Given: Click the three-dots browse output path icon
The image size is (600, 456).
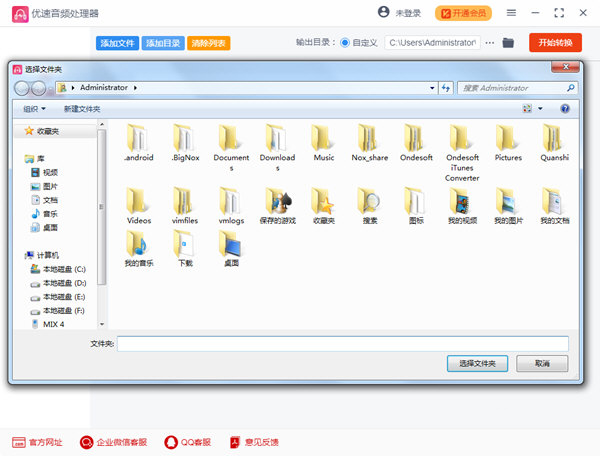Looking at the screenshot, I should tap(490, 43).
